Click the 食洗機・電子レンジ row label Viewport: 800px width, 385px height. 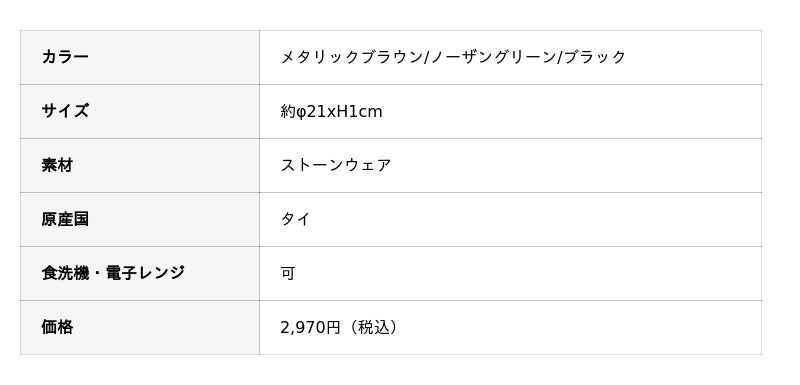point(140,273)
